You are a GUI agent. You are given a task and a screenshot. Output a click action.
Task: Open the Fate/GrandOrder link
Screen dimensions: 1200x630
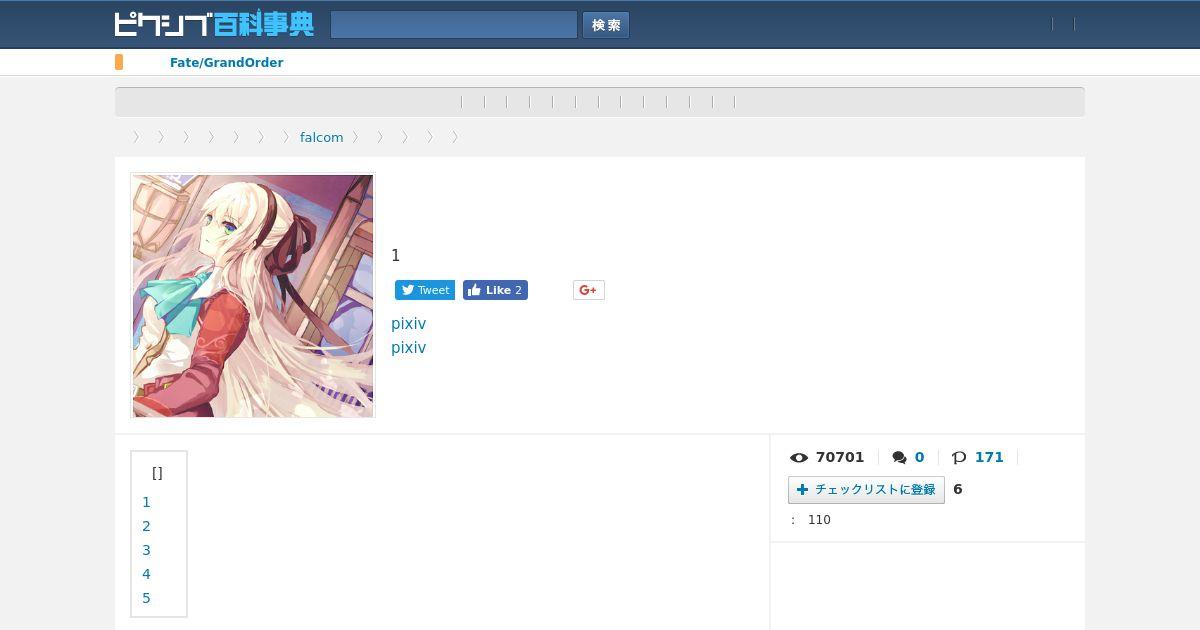[226, 62]
